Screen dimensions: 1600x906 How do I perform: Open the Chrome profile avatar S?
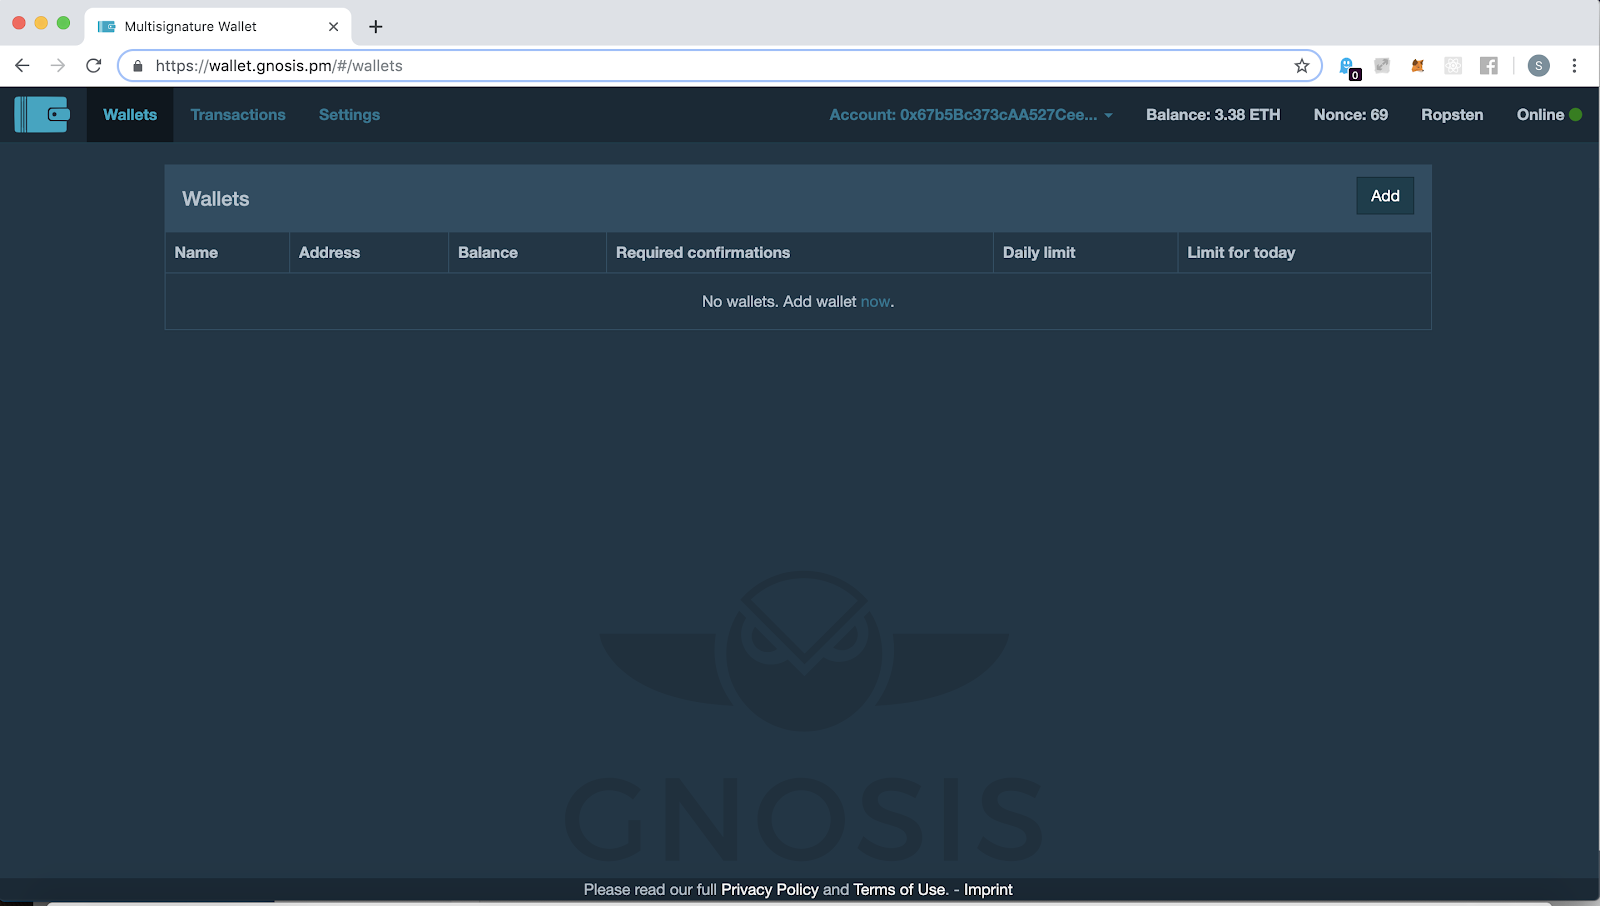click(x=1538, y=66)
